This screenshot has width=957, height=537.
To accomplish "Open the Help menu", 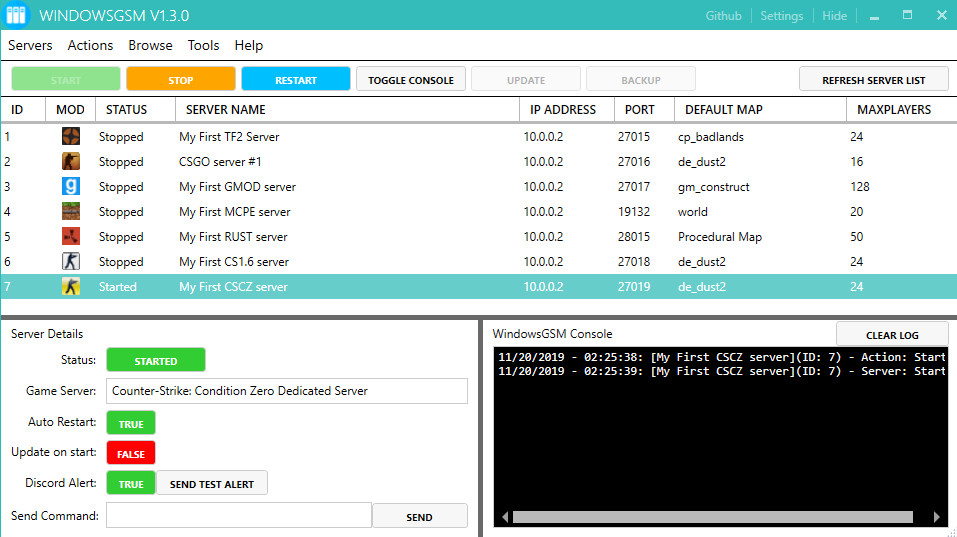I will point(248,45).
